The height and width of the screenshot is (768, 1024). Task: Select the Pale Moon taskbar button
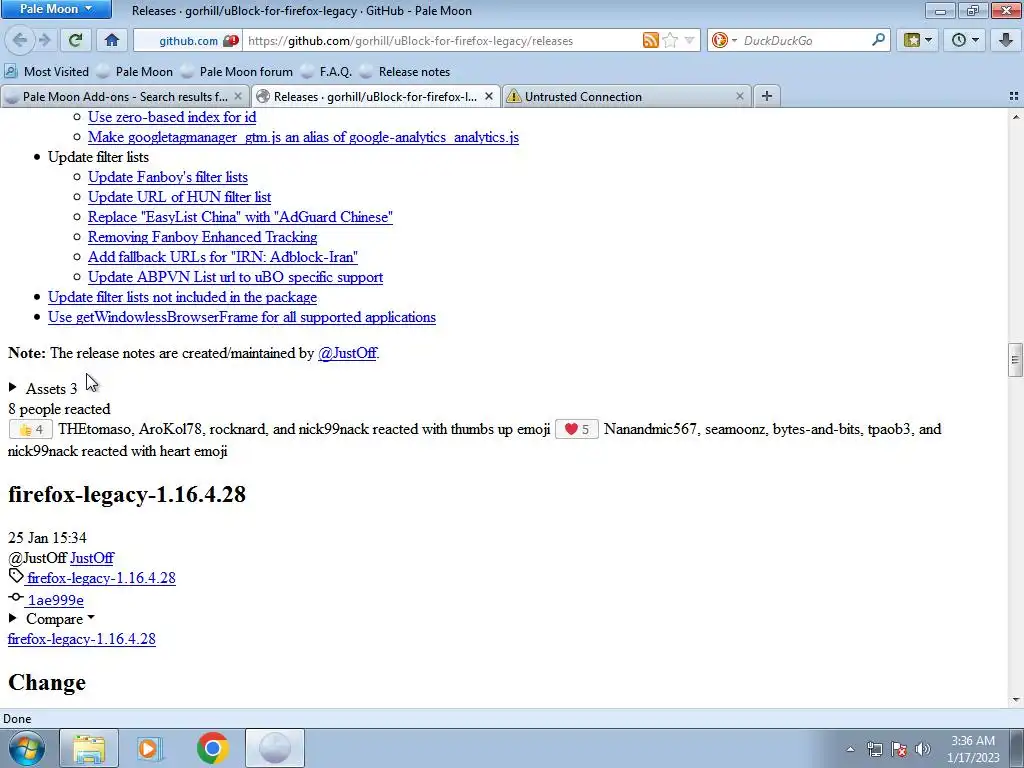point(275,748)
